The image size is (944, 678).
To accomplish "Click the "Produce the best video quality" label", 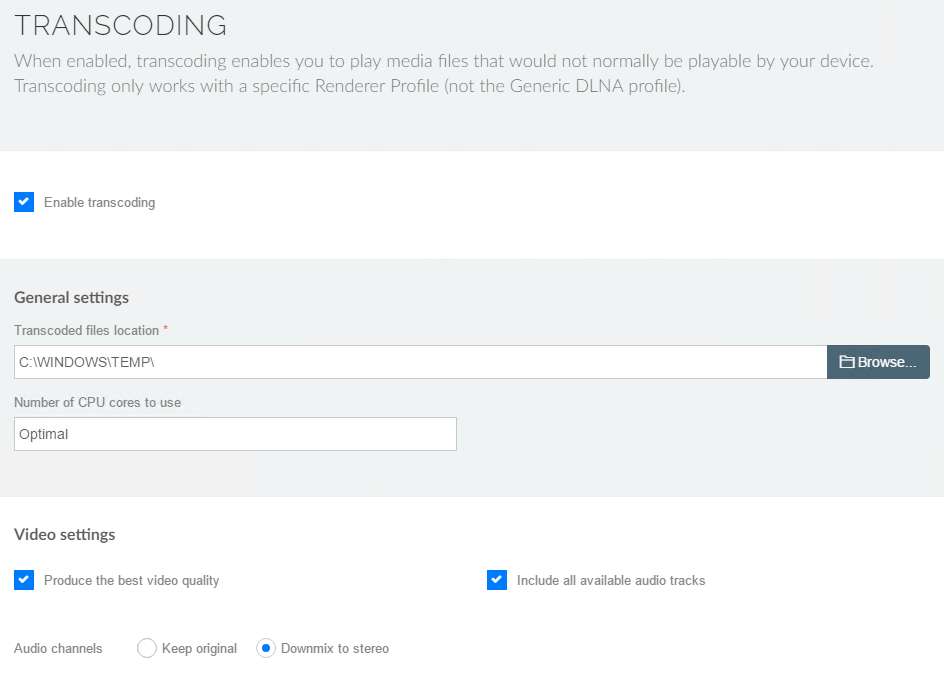I will pyautogui.click(x=131, y=580).
